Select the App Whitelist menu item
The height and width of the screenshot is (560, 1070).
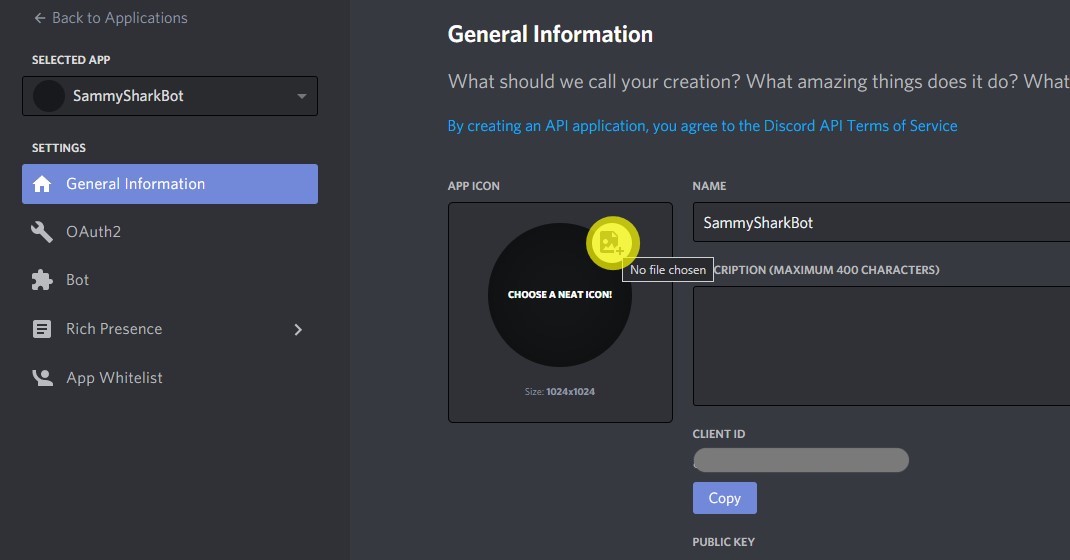[x=114, y=378]
